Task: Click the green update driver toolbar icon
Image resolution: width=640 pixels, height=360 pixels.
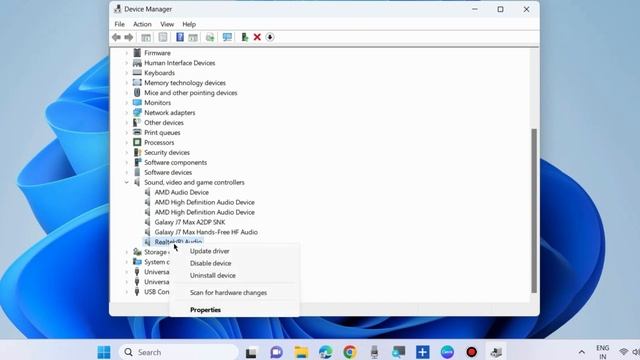Action: pyautogui.click(x=244, y=37)
